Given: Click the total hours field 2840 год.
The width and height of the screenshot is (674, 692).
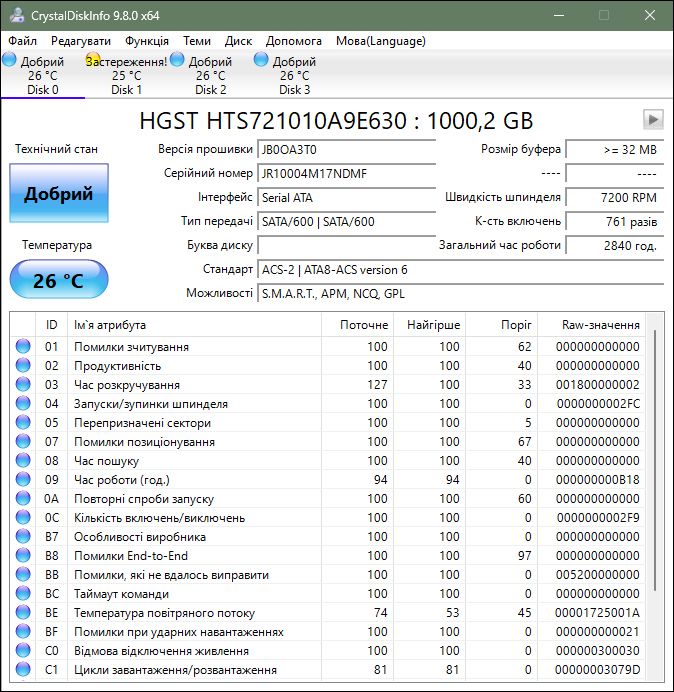Looking at the screenshot, I should point(614,245).
